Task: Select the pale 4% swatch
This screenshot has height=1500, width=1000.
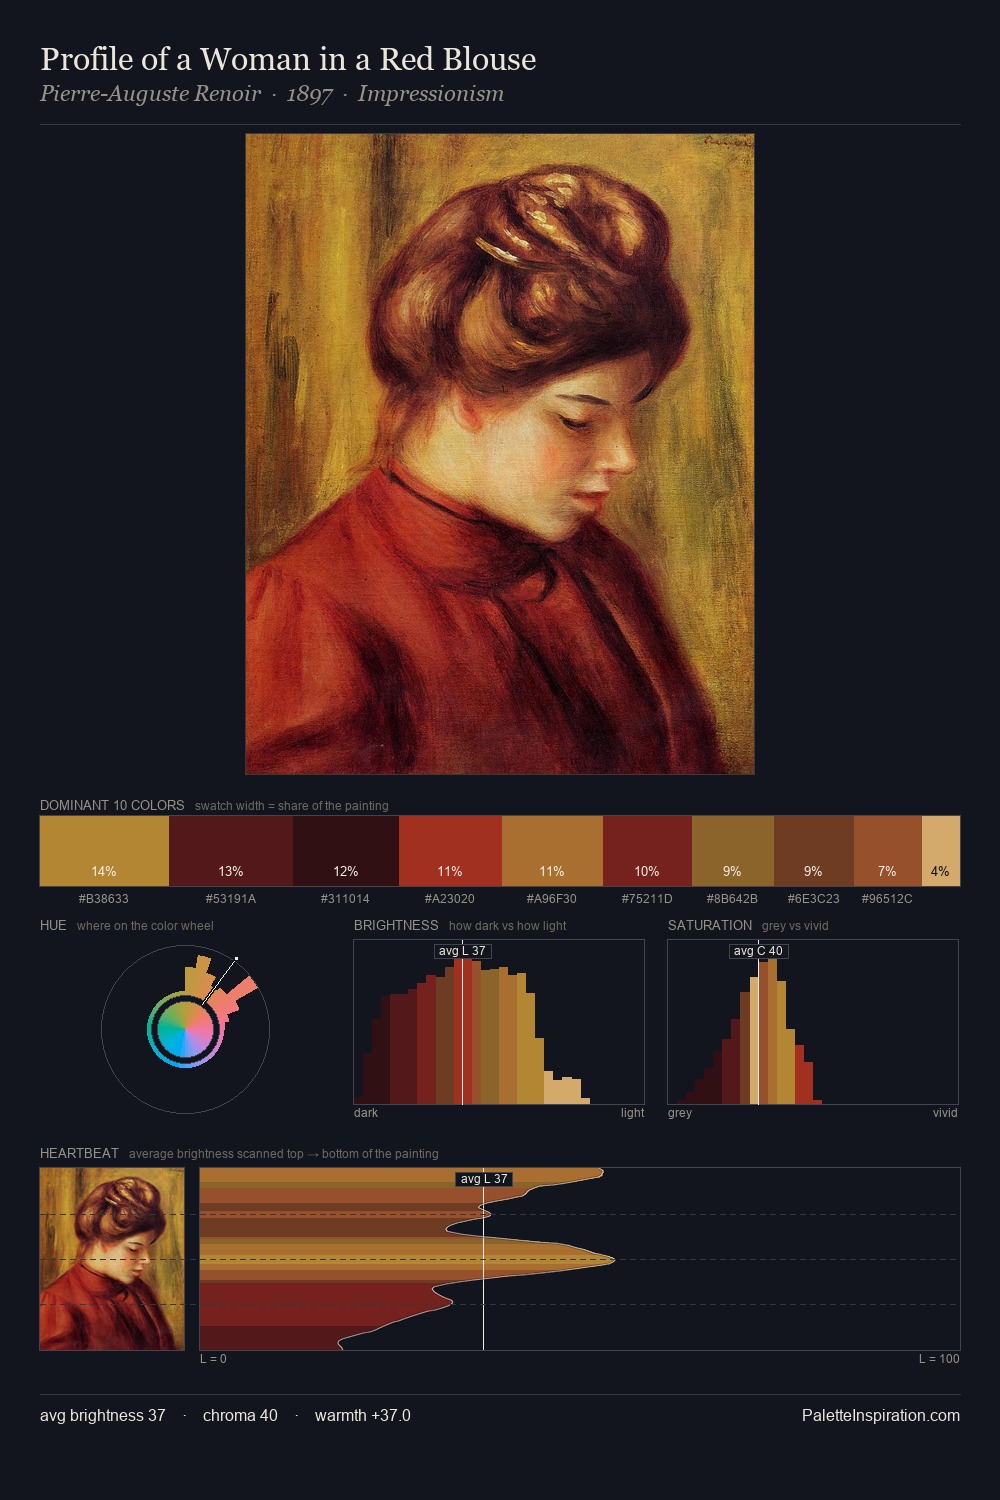Action: (940, 851)
